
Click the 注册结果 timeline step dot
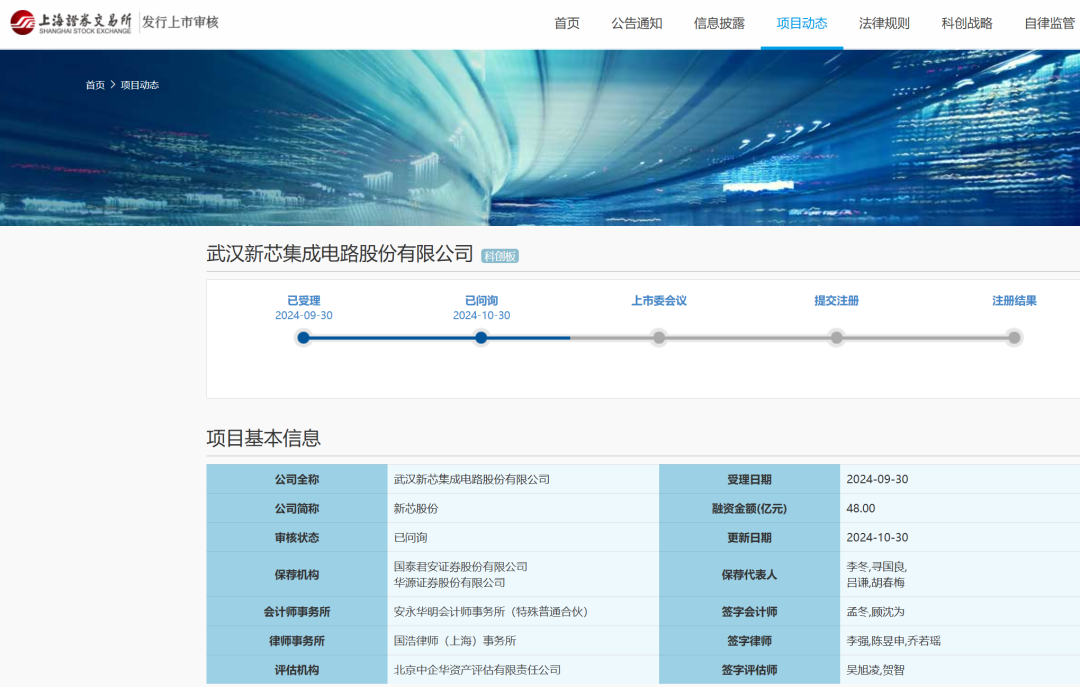[x=1014, y=338]
